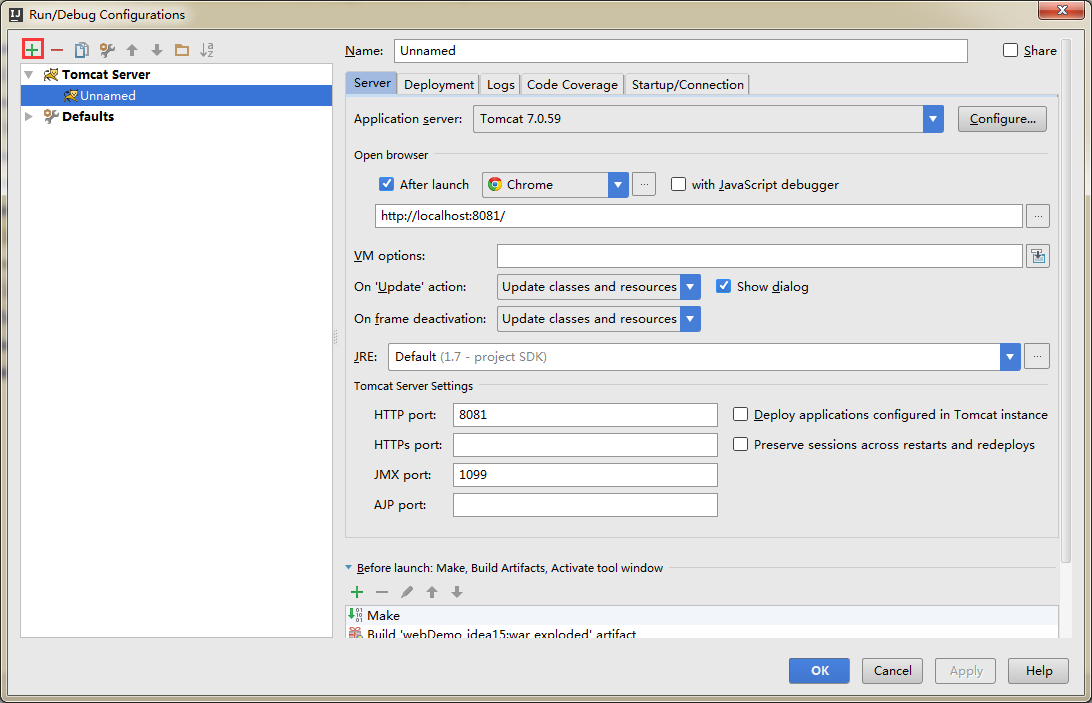Open On frame deactivation dropdown

(x=690, y=319)
